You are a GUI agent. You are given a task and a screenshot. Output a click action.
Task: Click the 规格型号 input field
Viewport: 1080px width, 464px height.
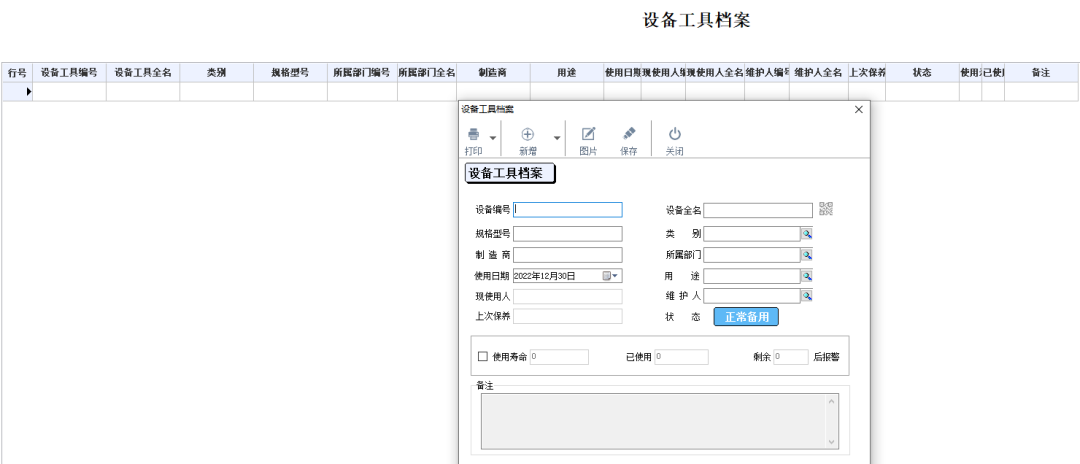coord(568,234)
